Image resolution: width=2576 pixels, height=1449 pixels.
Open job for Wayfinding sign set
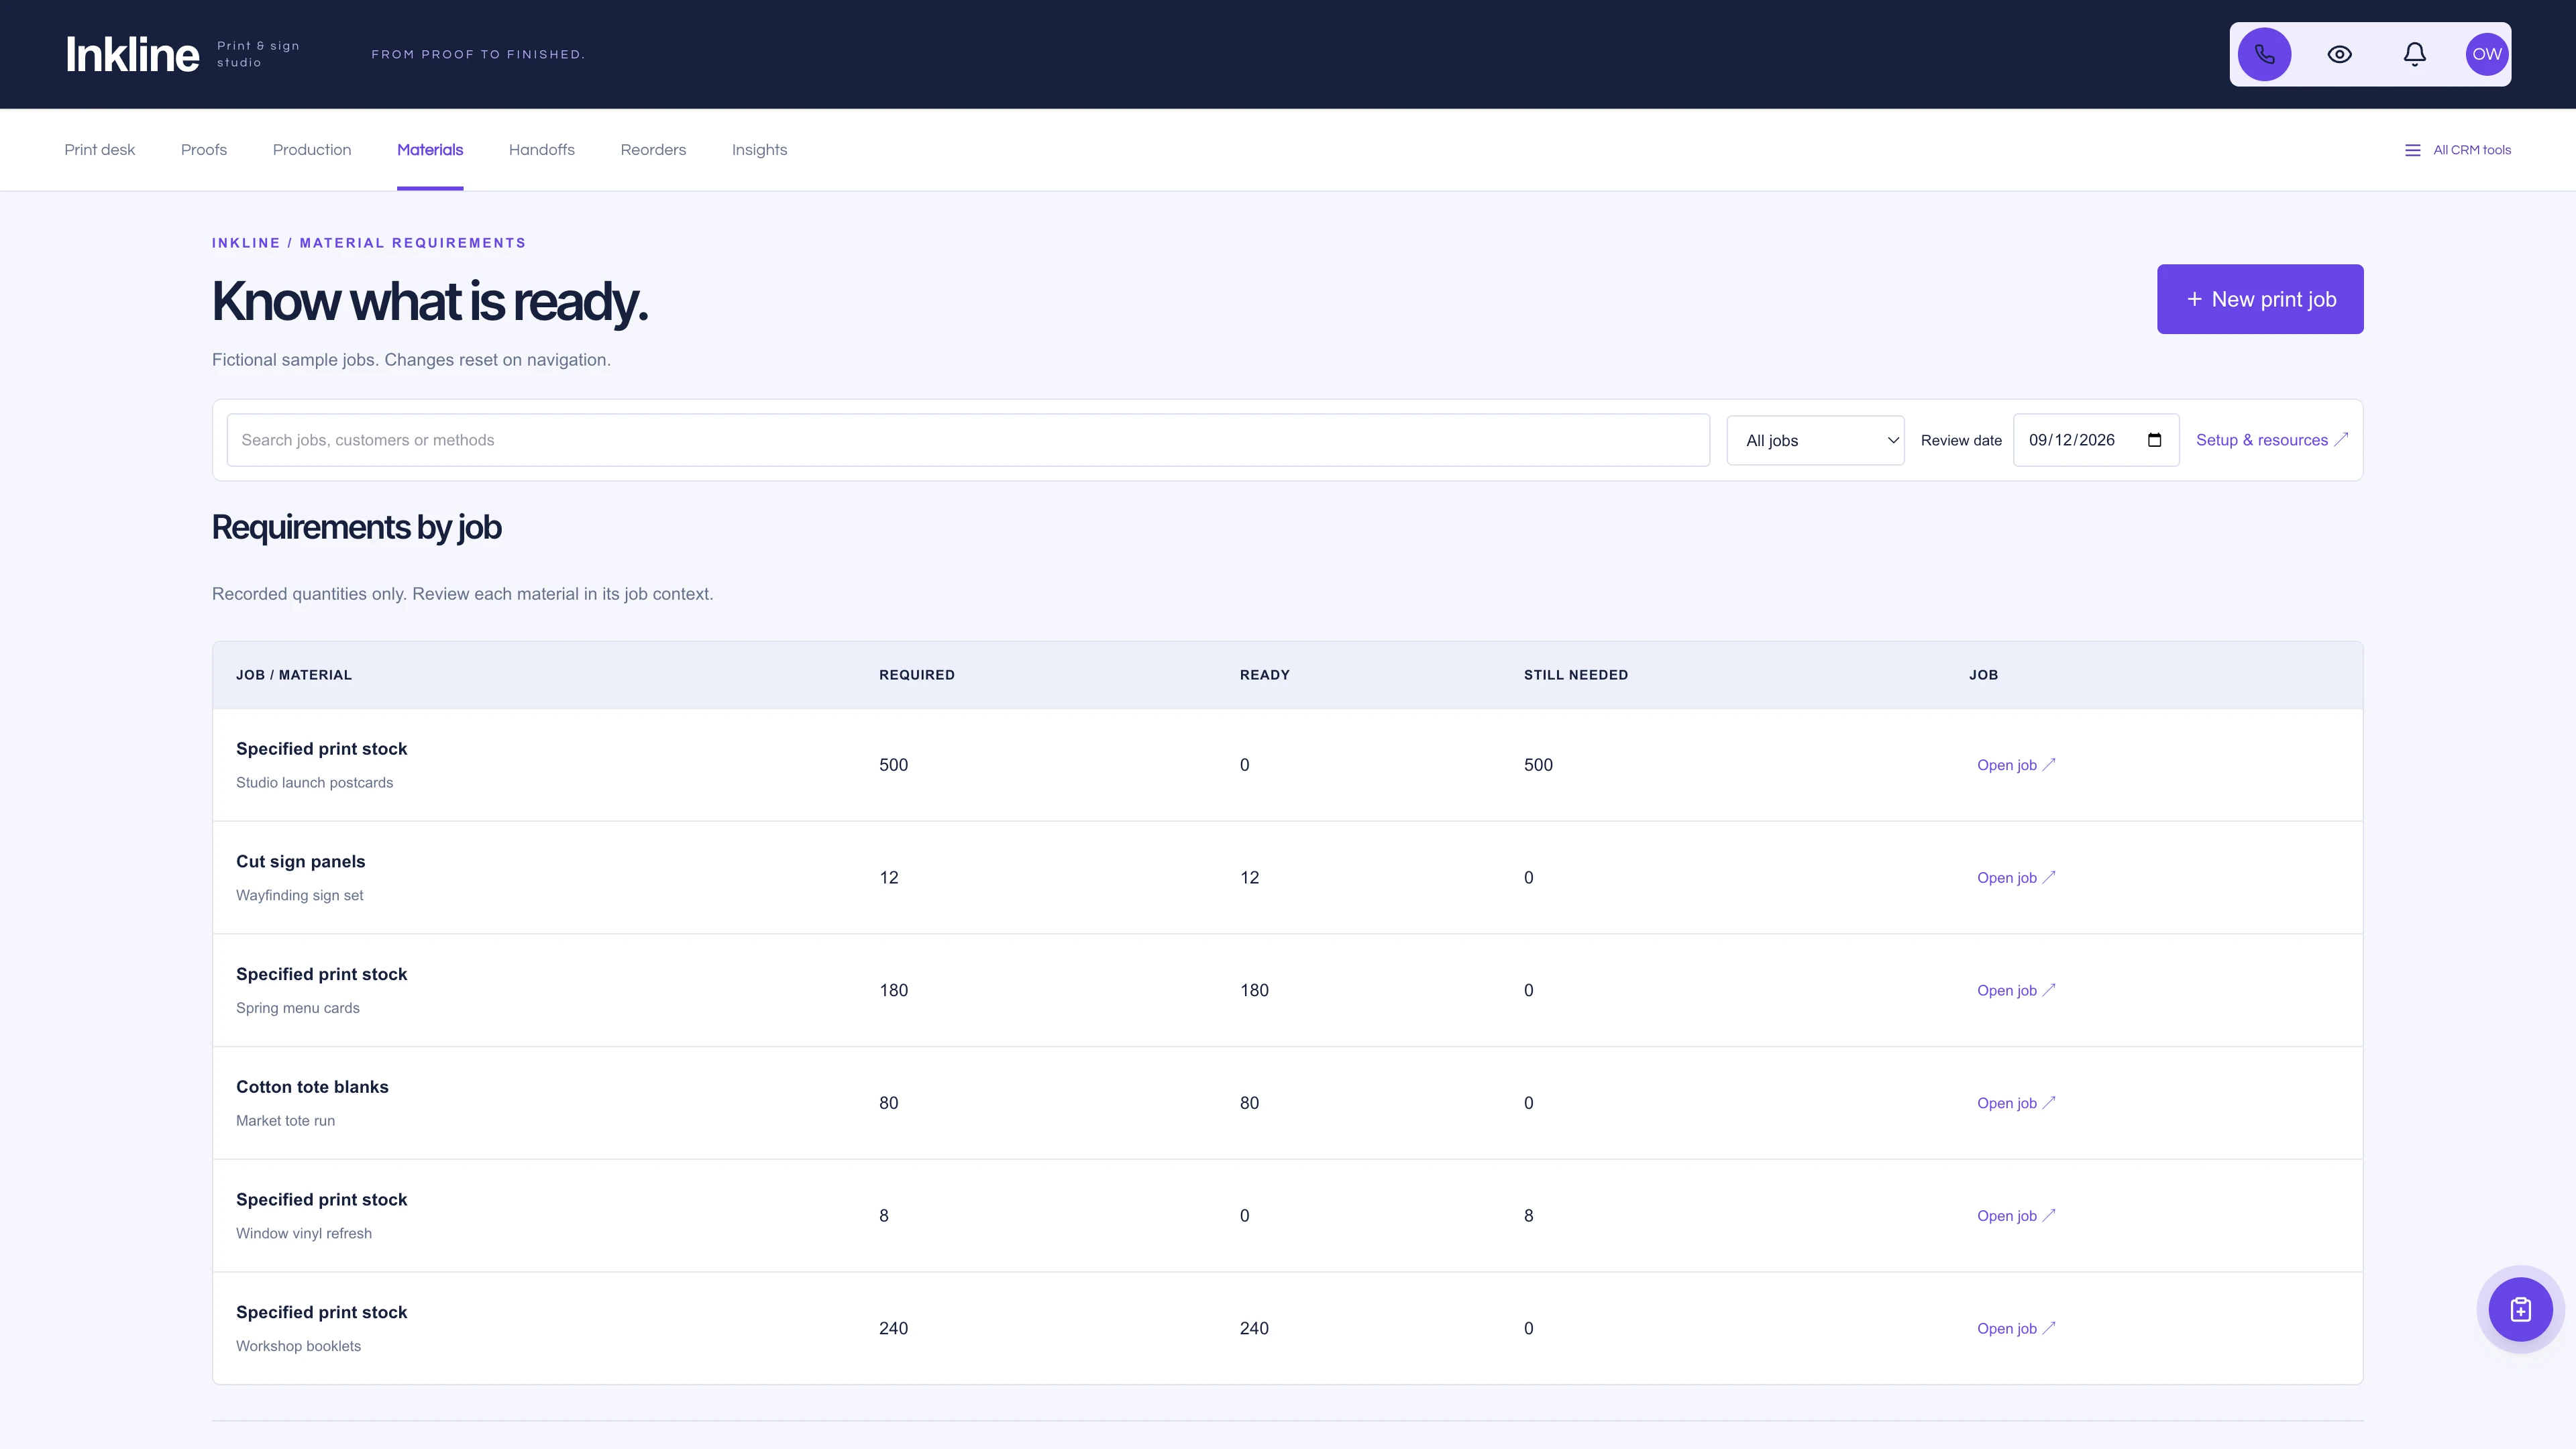pyautogui.click(x=2015, y=878)
